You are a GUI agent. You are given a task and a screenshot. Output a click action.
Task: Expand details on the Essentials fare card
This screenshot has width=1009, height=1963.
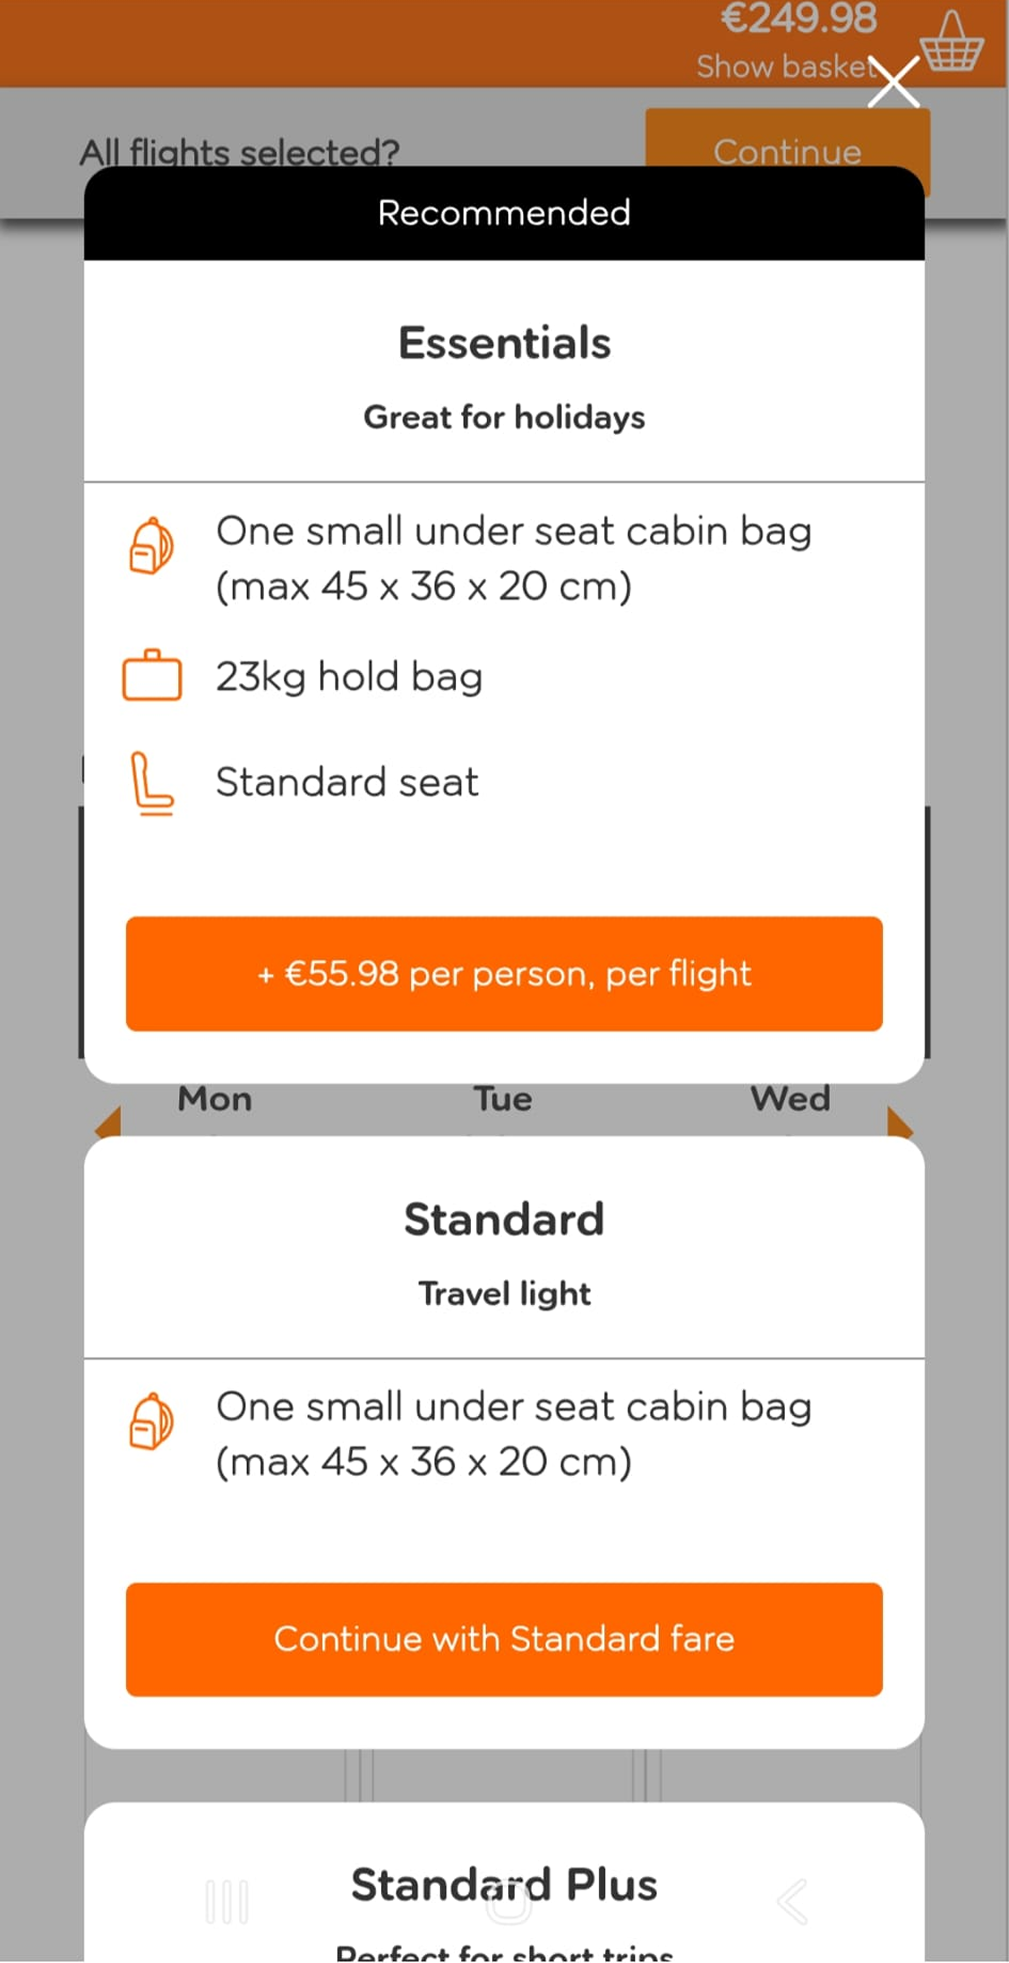(x=503, y=342)
